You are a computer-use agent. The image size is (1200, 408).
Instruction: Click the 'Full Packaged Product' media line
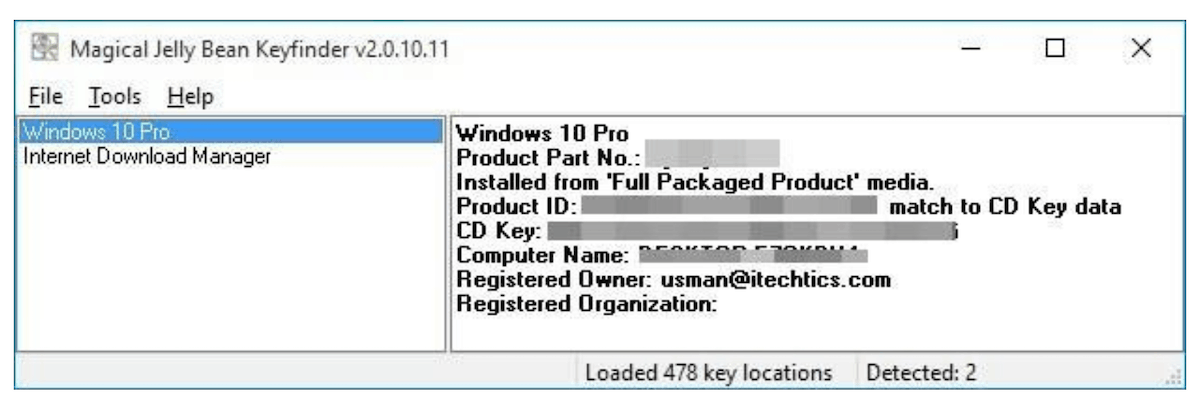click(695, 183)
